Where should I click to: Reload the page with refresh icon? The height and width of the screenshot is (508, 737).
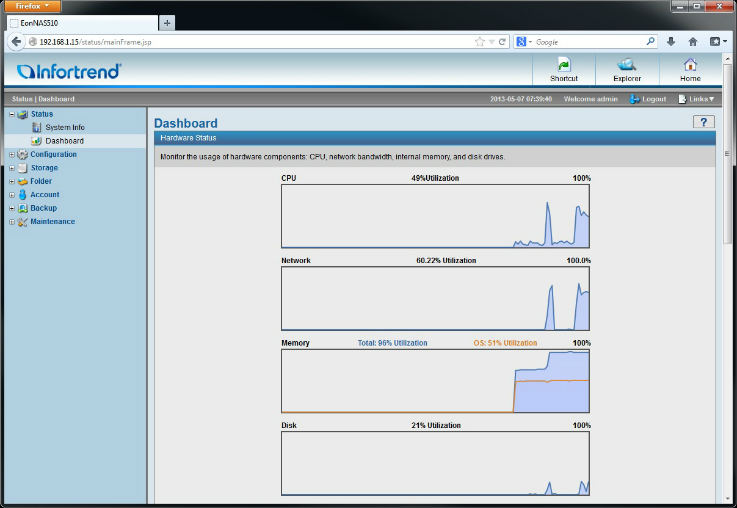(502, 42)
